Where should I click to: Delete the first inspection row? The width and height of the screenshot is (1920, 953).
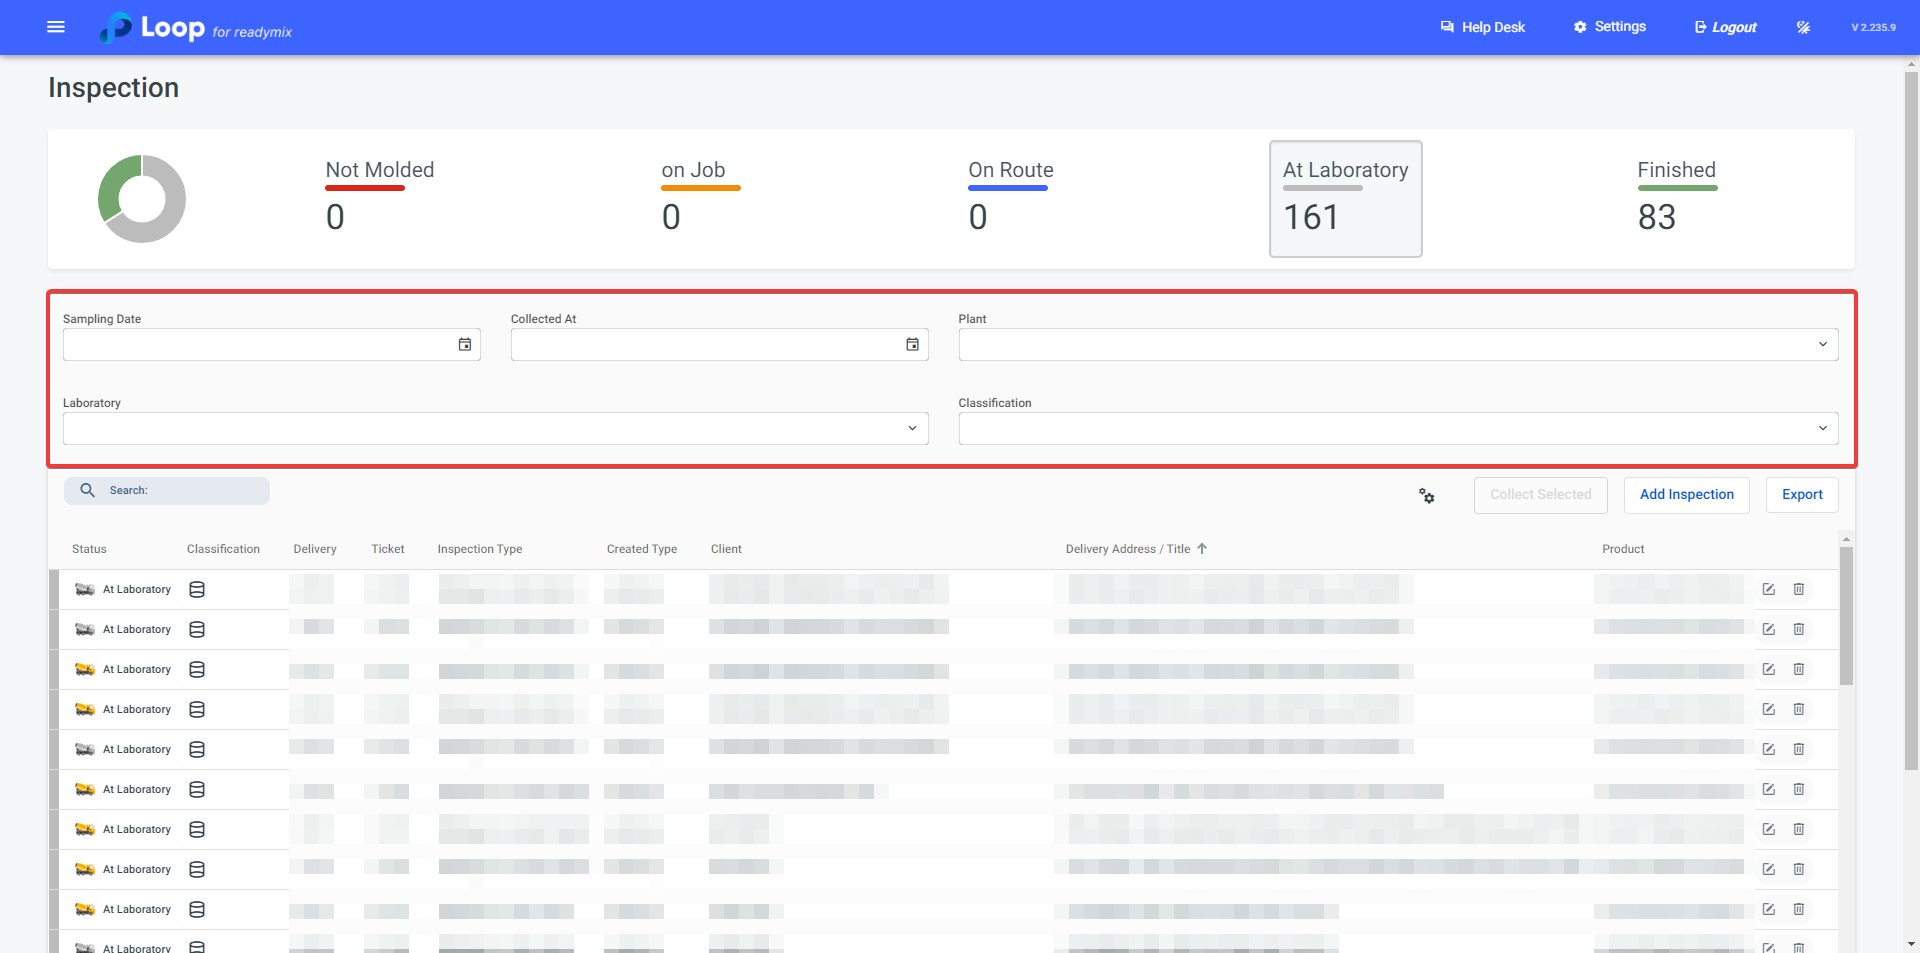coord(1798,590)
